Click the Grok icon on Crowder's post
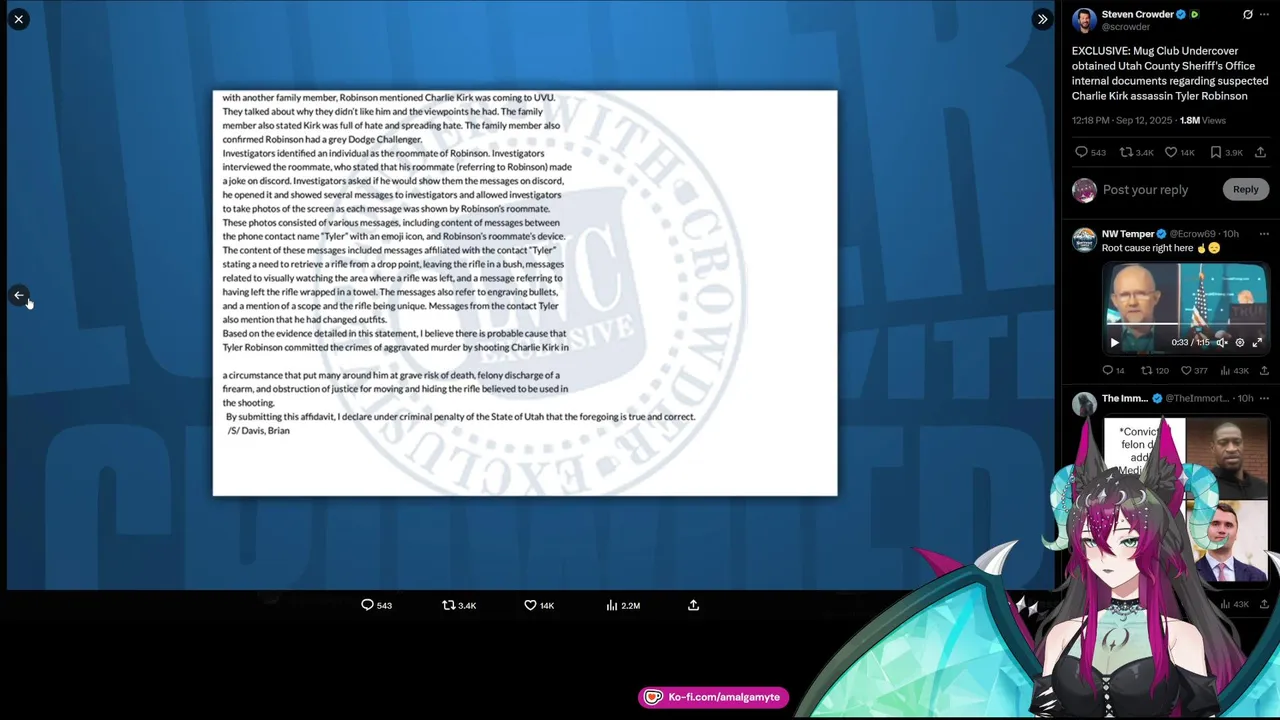1280x720 pixels. [1247, 15]
